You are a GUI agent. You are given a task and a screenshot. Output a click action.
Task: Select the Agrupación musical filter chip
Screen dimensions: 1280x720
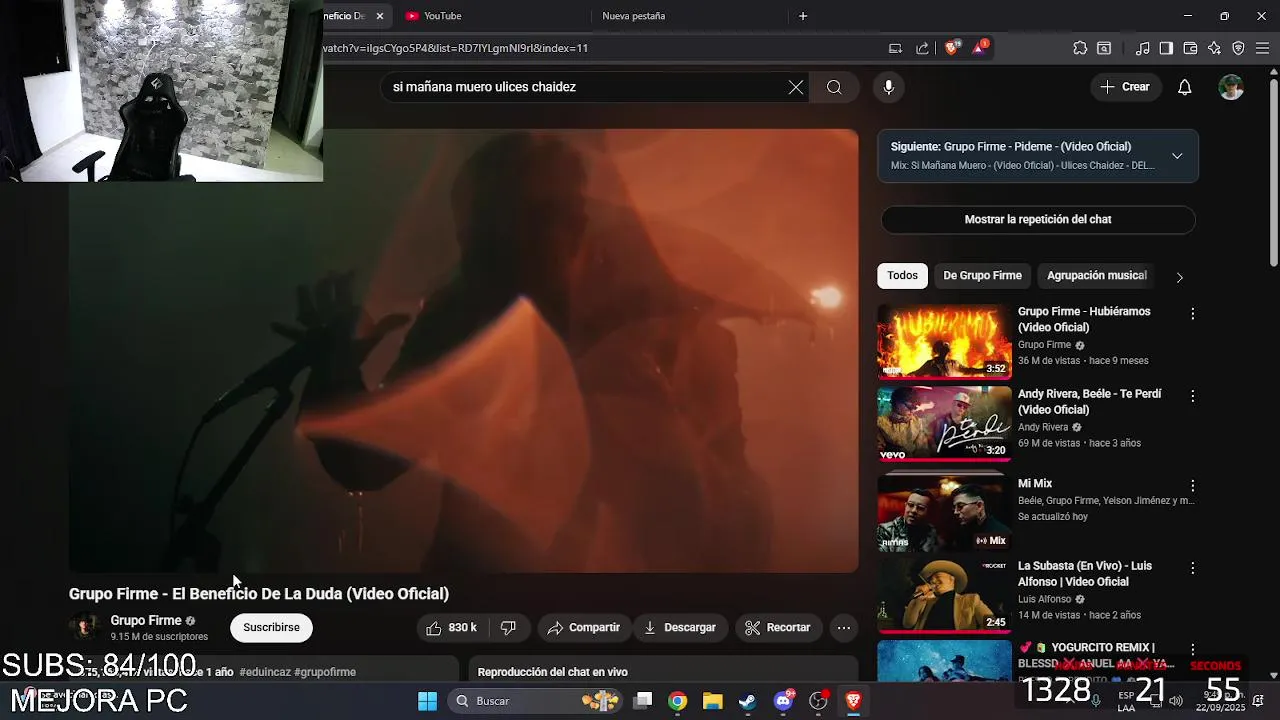(1096, 276)
